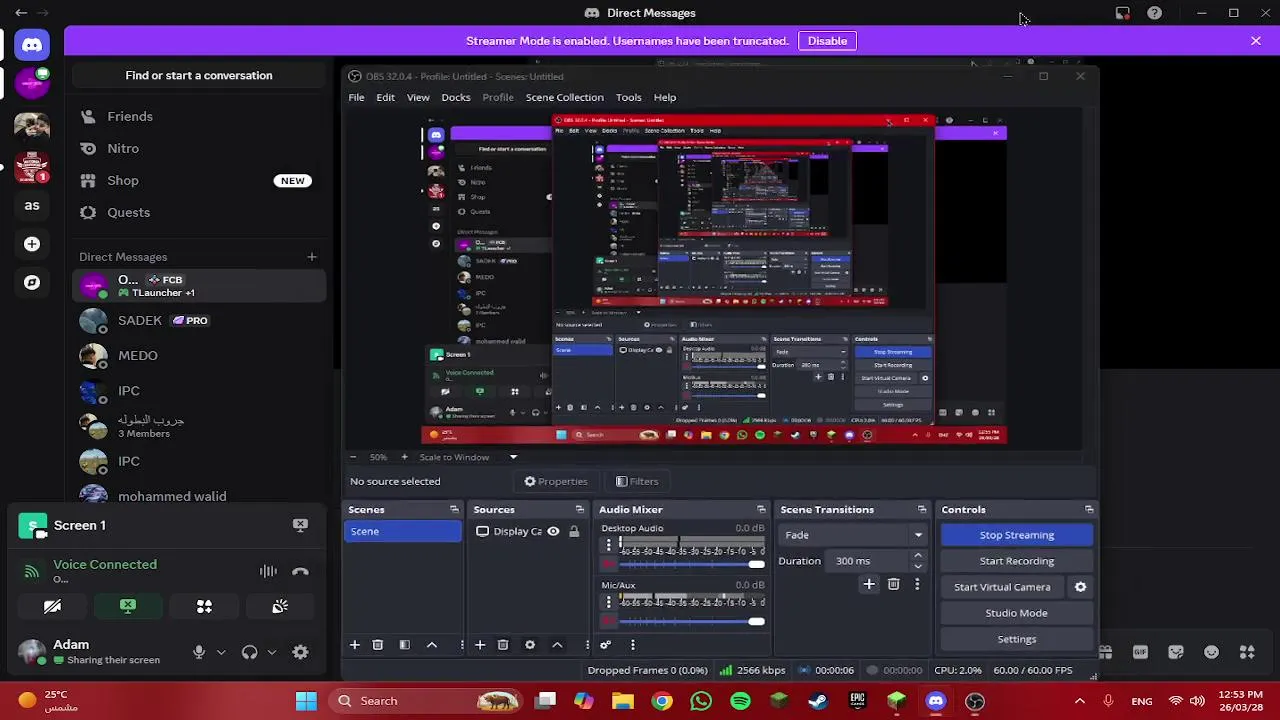Open the Discord soundboard icon
Viewport: 1280px width, 720px height.
[x=280, y=606]
